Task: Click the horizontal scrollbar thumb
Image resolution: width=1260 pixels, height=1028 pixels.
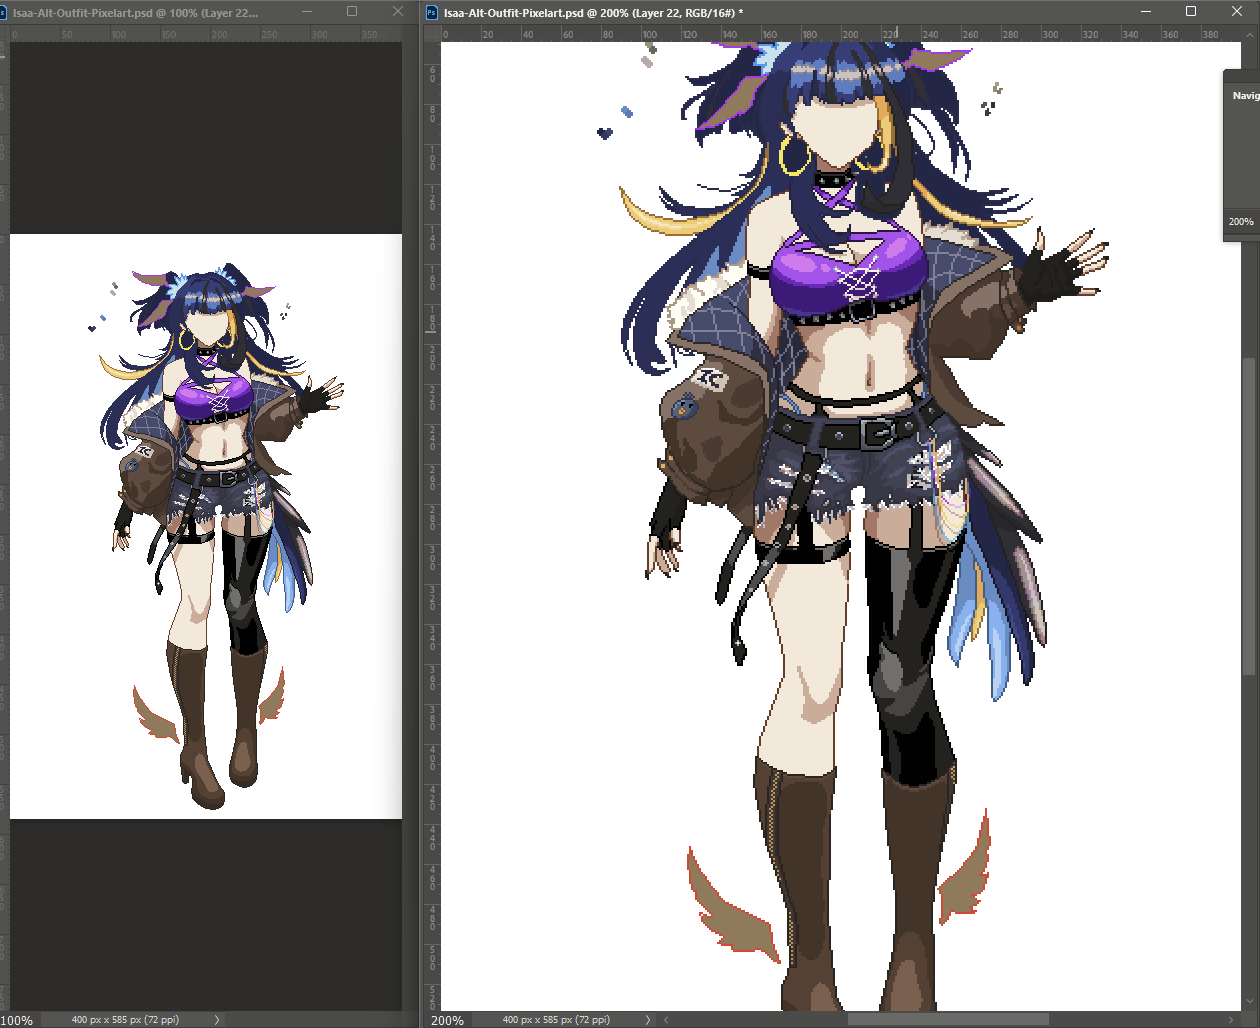Action: 947,1020
